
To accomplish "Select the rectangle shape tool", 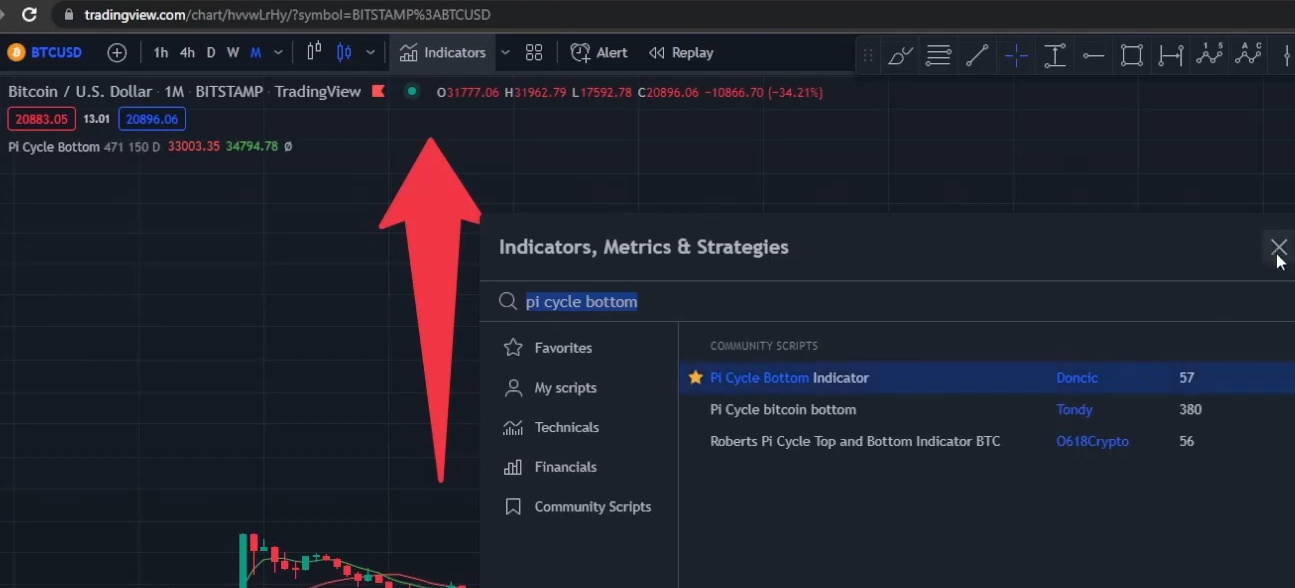I will 1132,56.
